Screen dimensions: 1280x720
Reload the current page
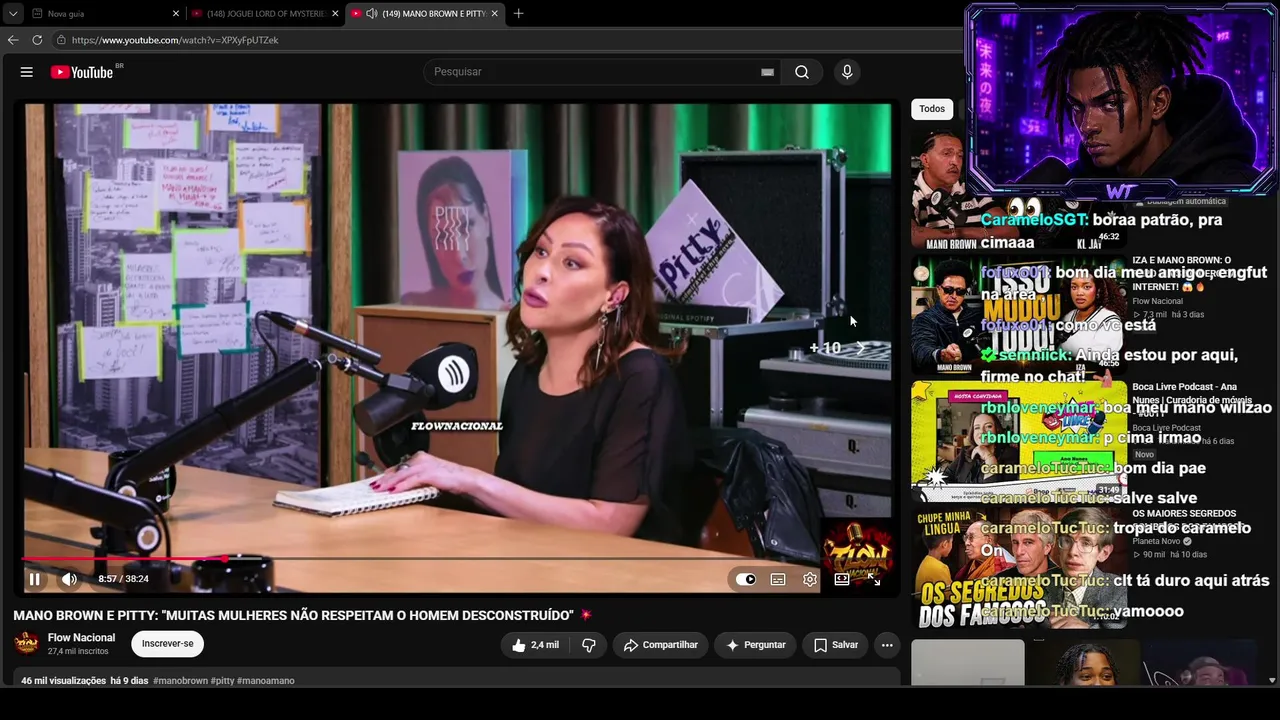pos(37,40)
